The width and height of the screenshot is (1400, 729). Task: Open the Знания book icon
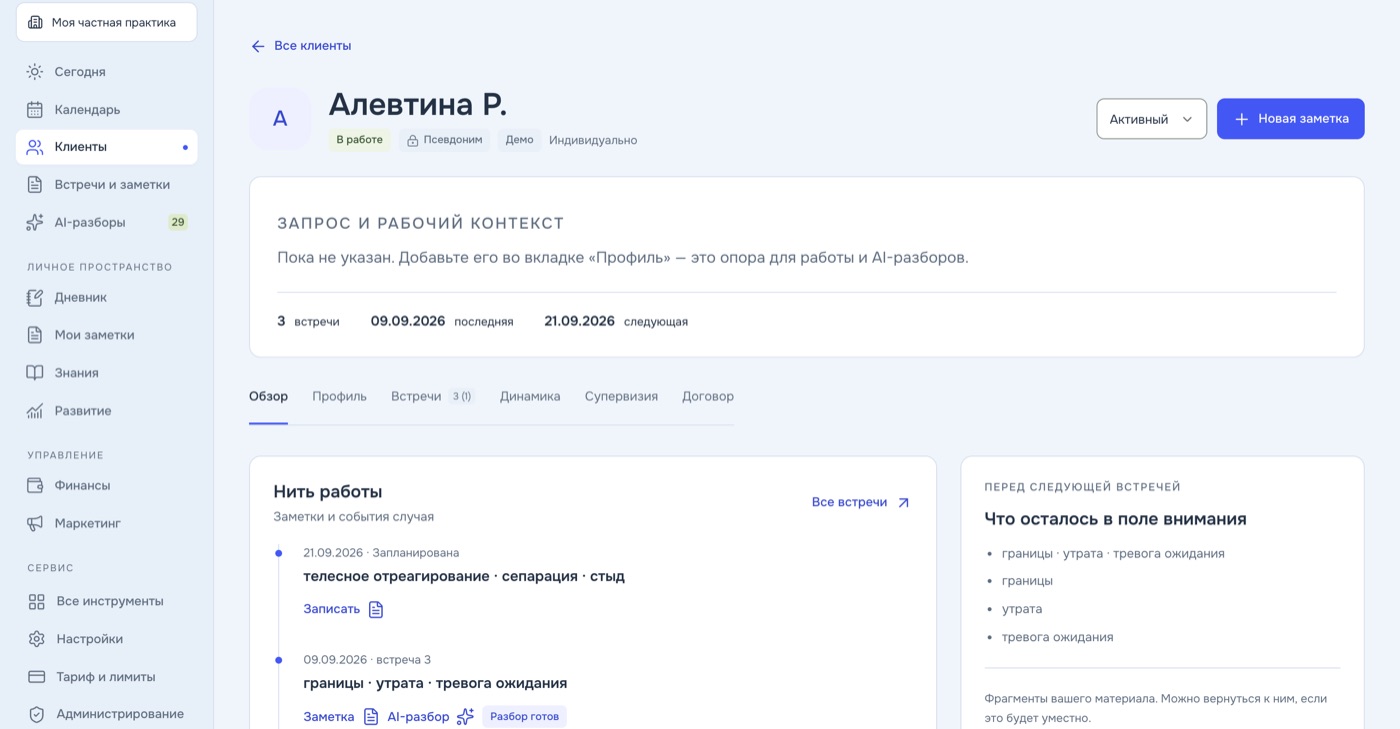tap(35, 373)
